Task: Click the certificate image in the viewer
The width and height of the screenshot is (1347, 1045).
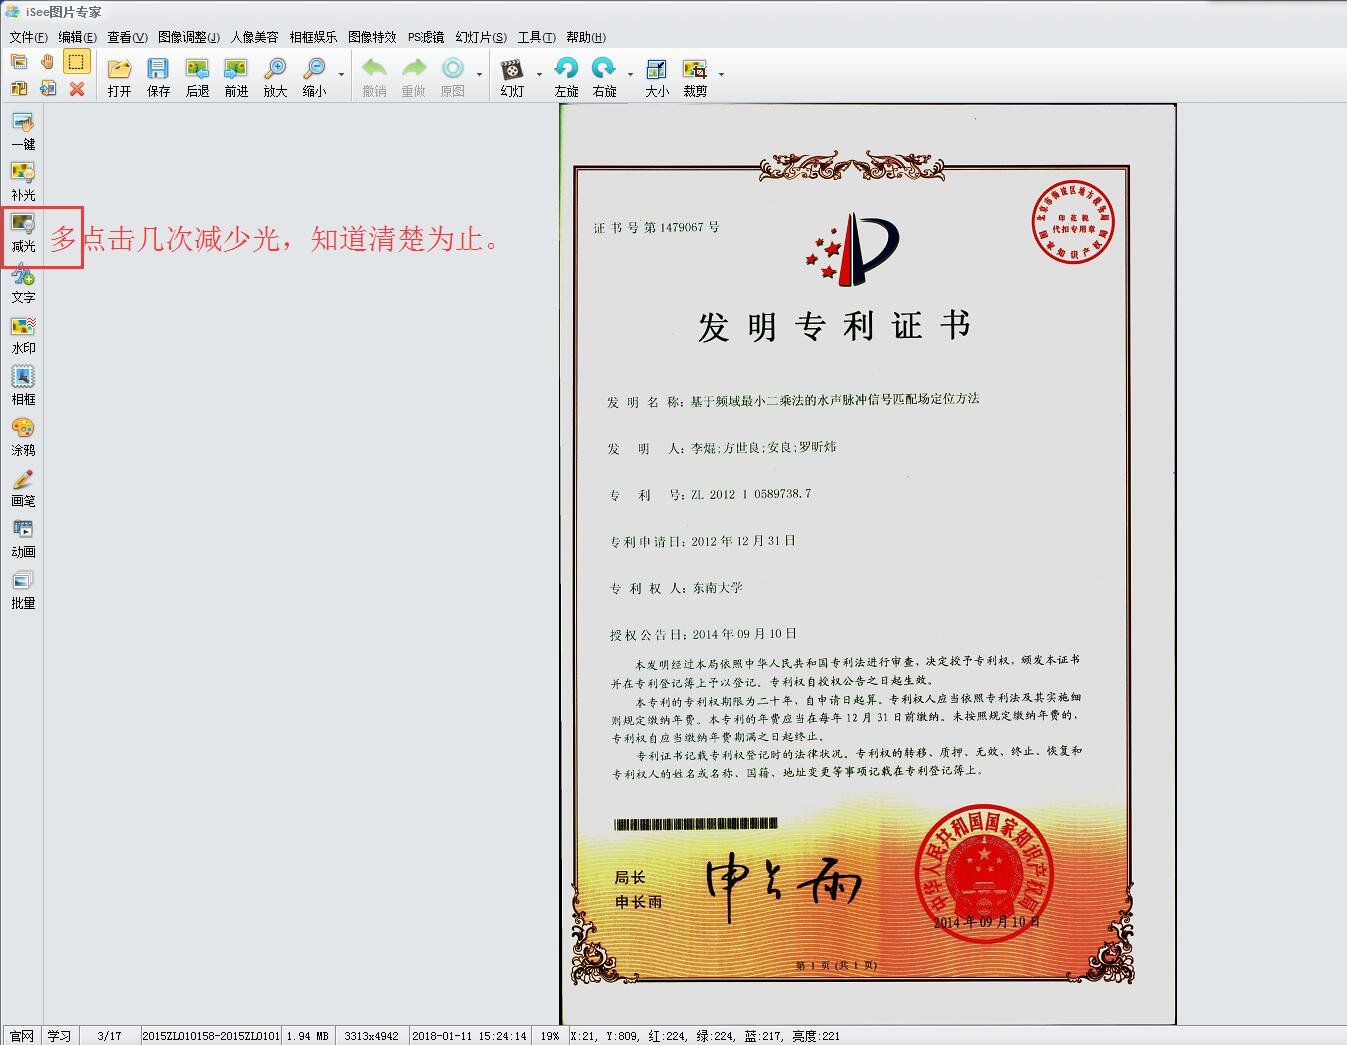Action: tap(867, 564)
